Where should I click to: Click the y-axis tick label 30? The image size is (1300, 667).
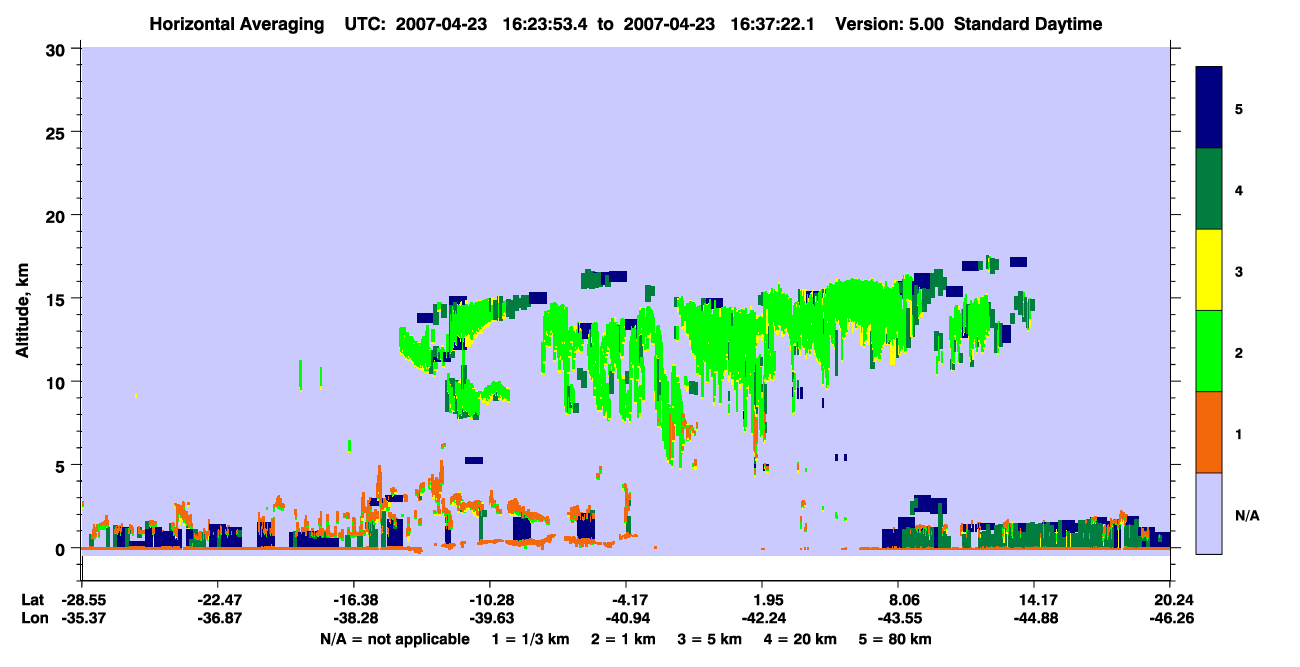[58, 49]
